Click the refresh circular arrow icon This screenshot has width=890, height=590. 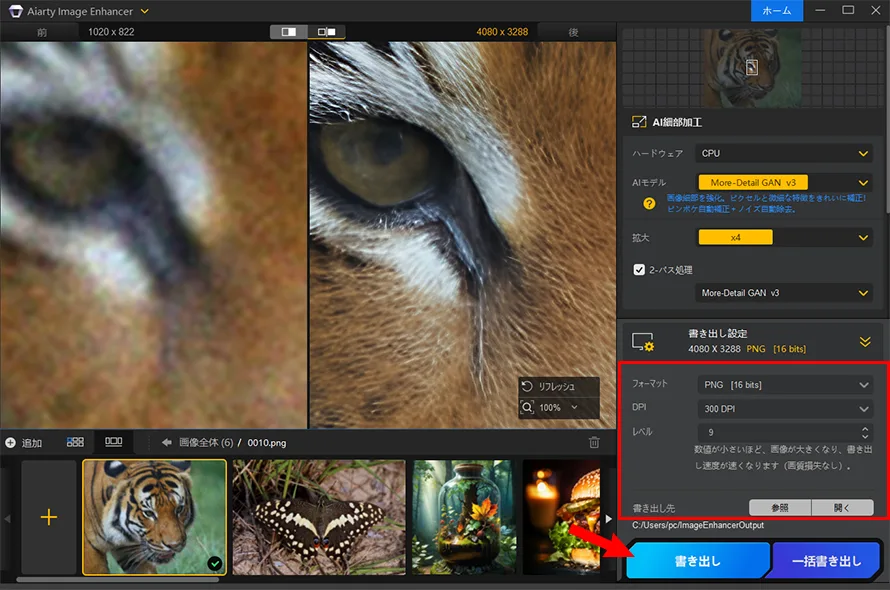point(527,386)
